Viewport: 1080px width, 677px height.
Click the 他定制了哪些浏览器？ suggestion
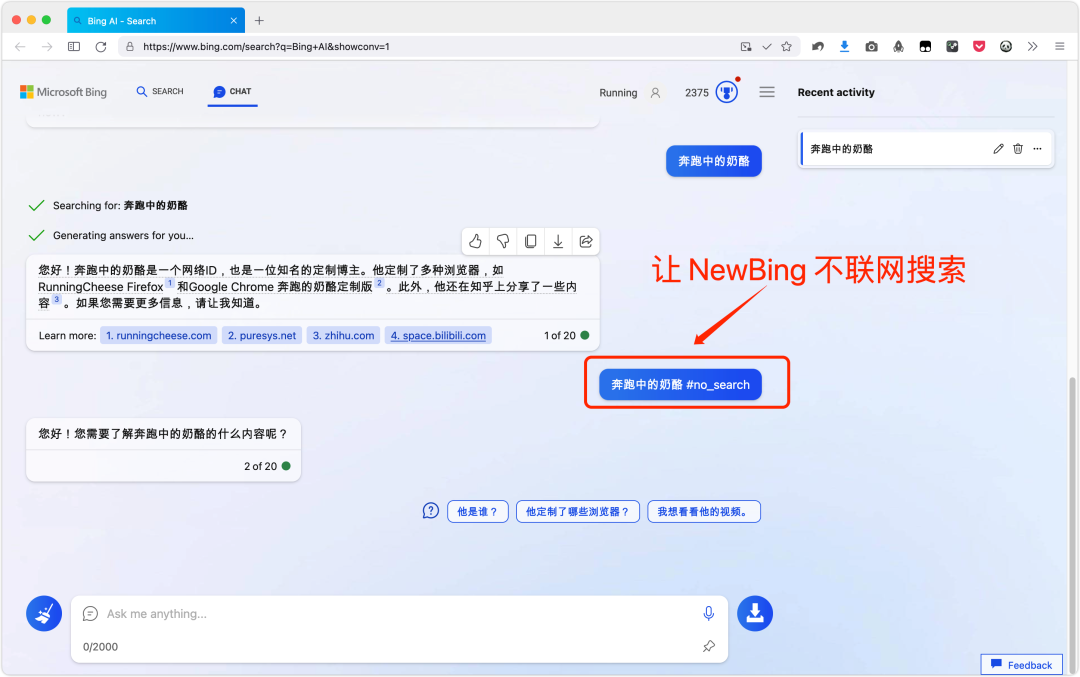point(577,512)
